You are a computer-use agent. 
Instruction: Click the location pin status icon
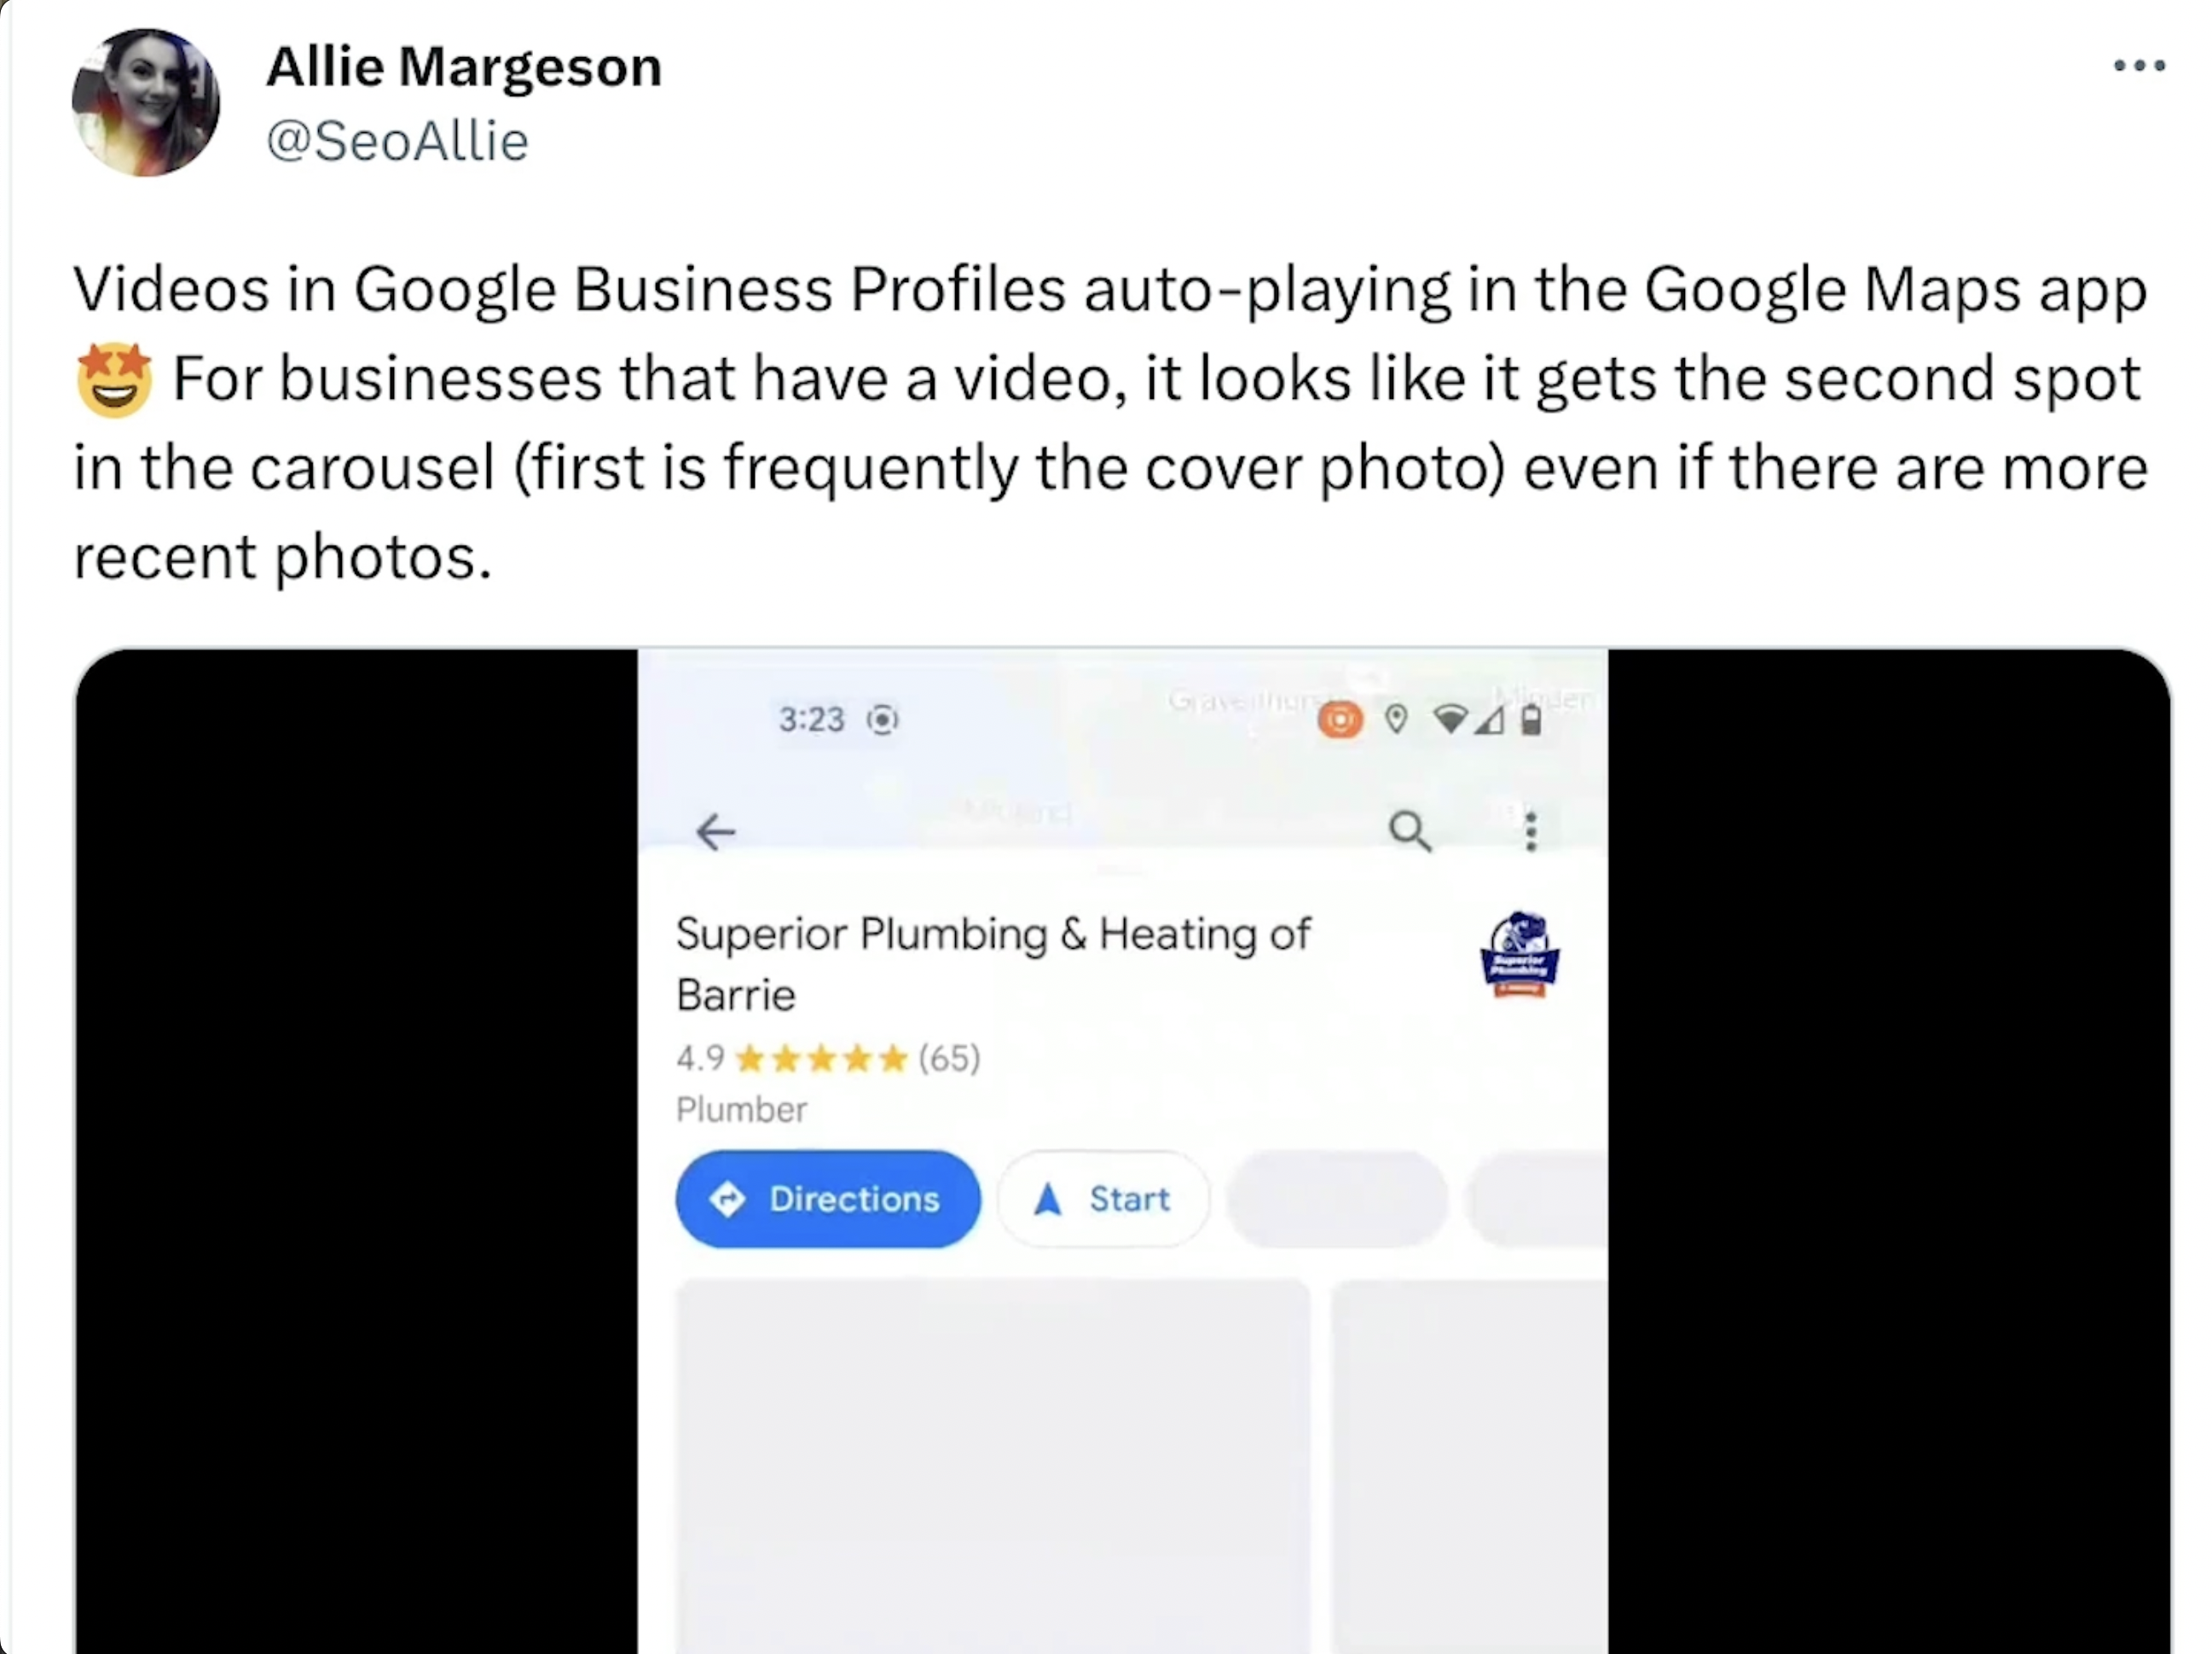[x=1397, y=718]
